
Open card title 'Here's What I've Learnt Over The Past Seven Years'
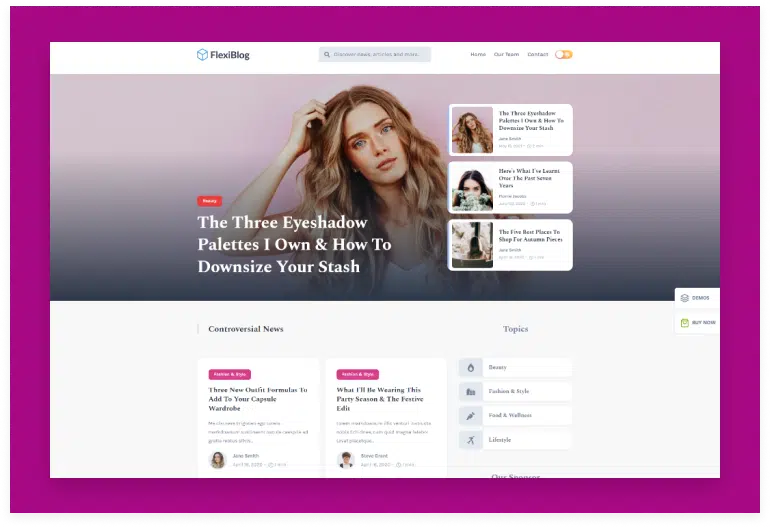pyautogui.click(x=529, y=178)
